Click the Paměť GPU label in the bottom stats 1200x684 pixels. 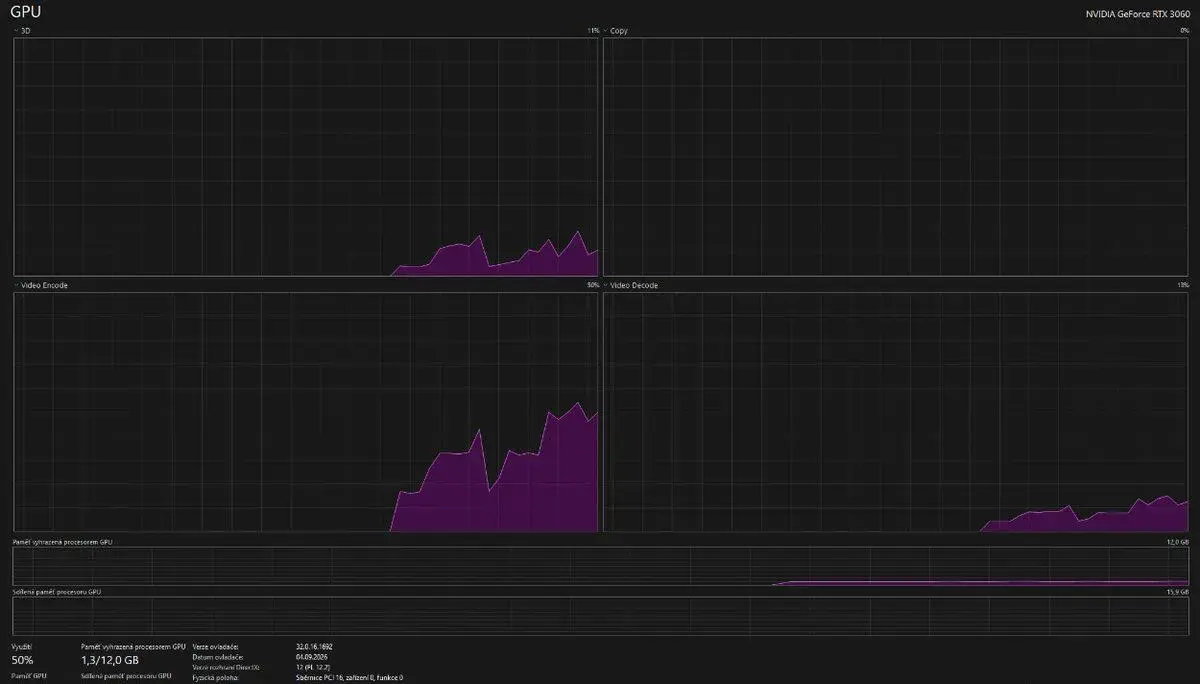[28, 677]
